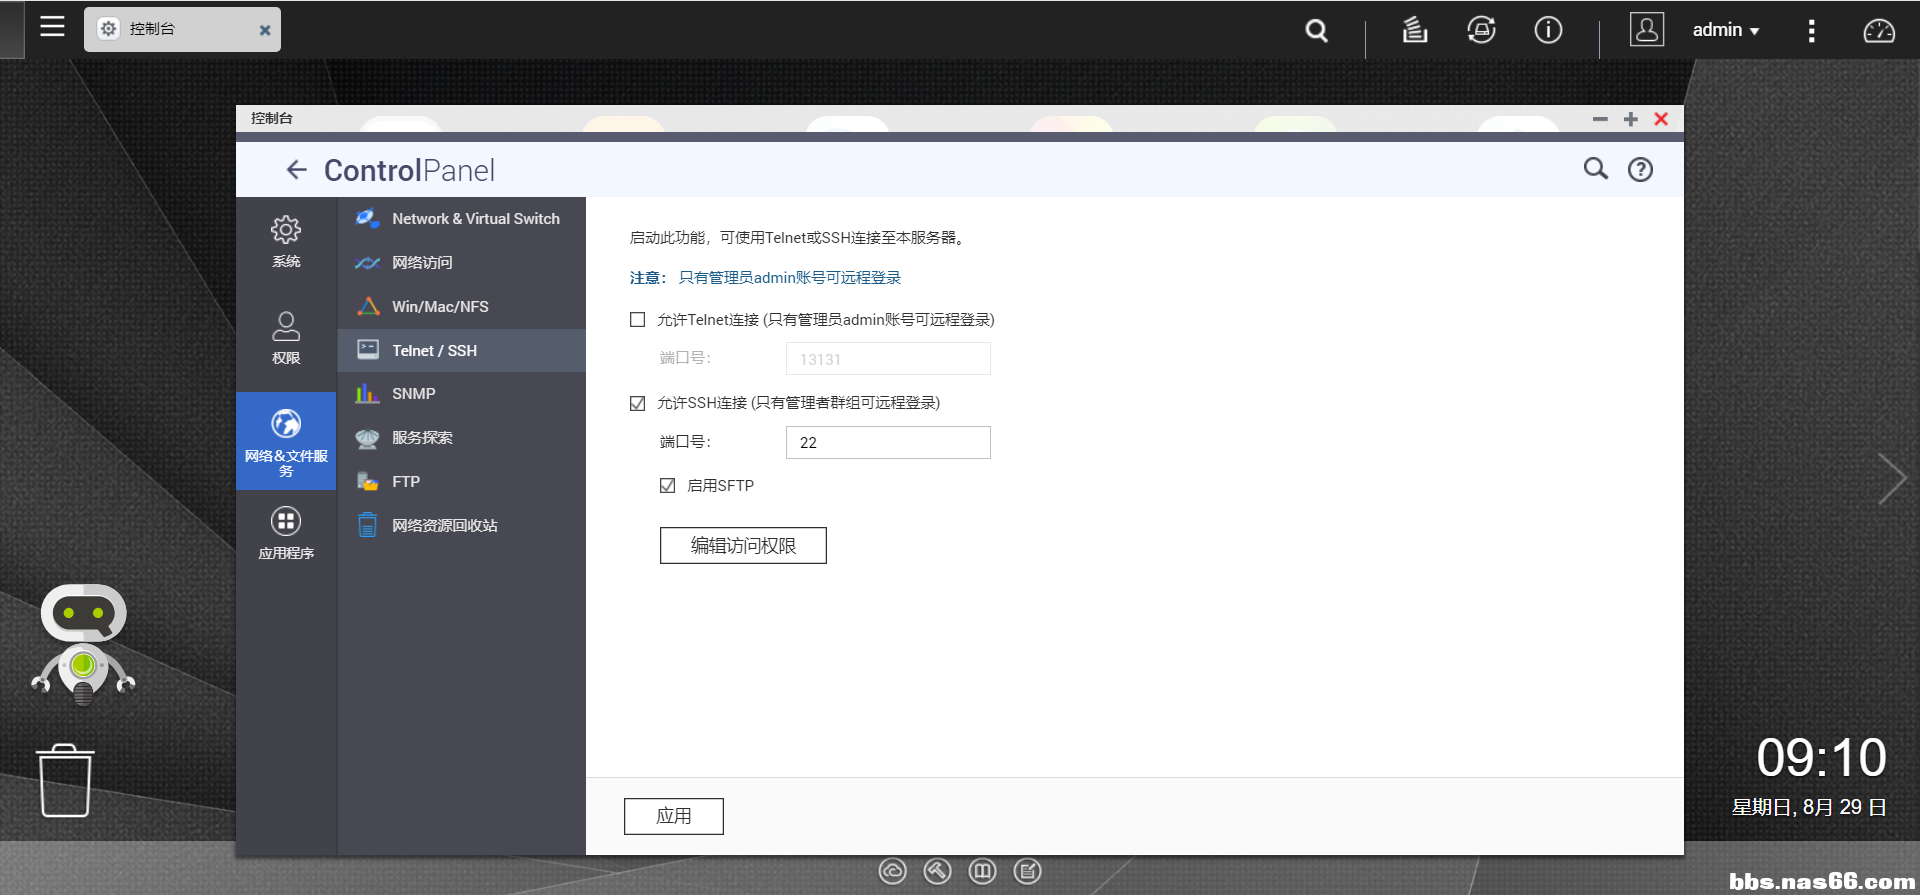Open the external devices icon
This screenshot has height=895, width=1920.
(x=1481, y=31)
